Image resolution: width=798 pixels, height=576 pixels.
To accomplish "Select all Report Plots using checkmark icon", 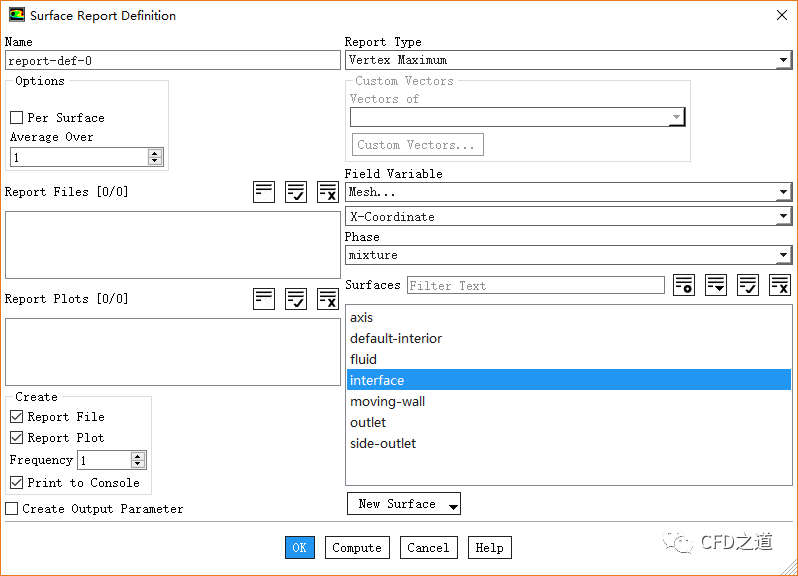I will (296, 299).
